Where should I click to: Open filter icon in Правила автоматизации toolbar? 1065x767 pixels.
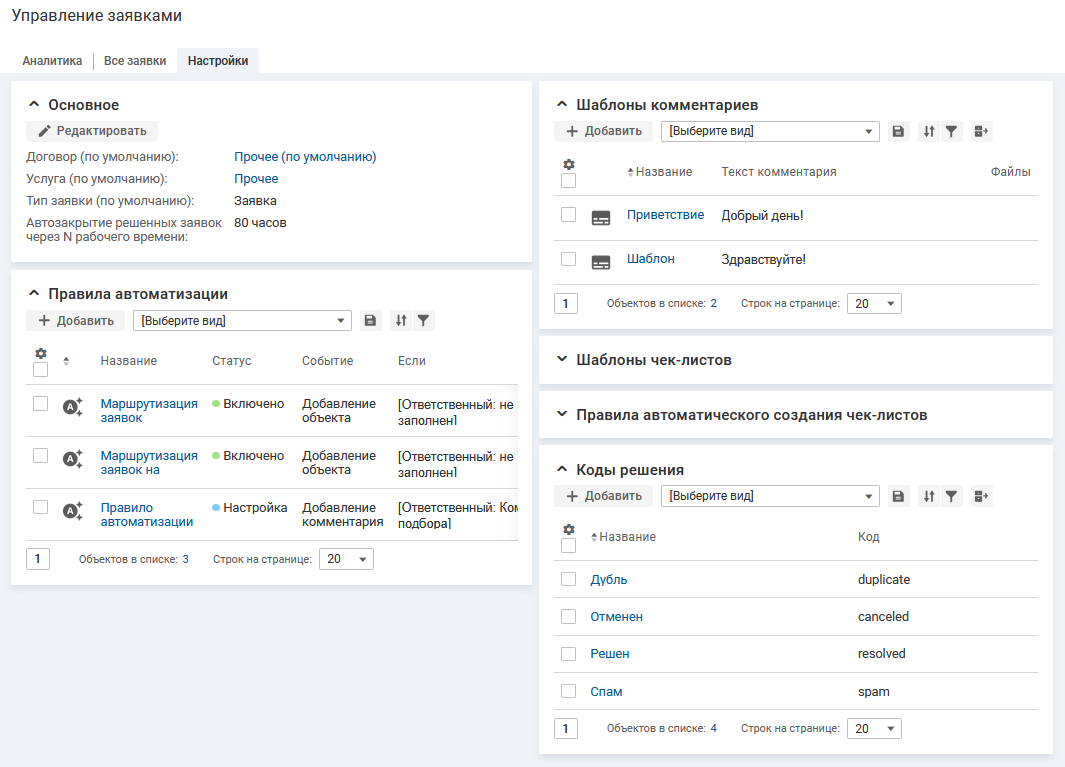coord(424,321)
